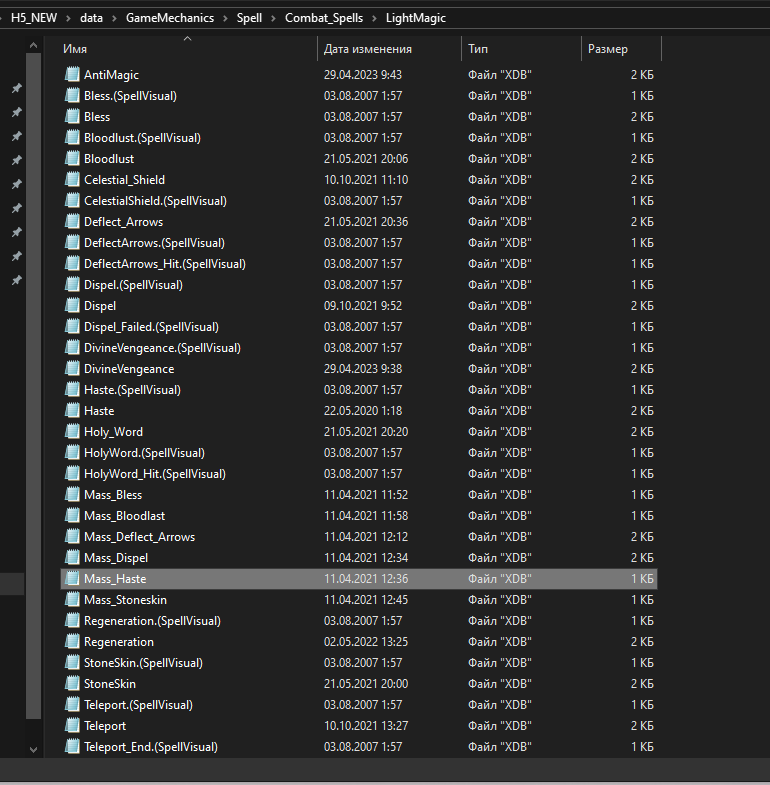Click date 29.04.2023 9:43 of AntiMagic
This screenshot has width=770, height=785.
click(x=362, y=75)
